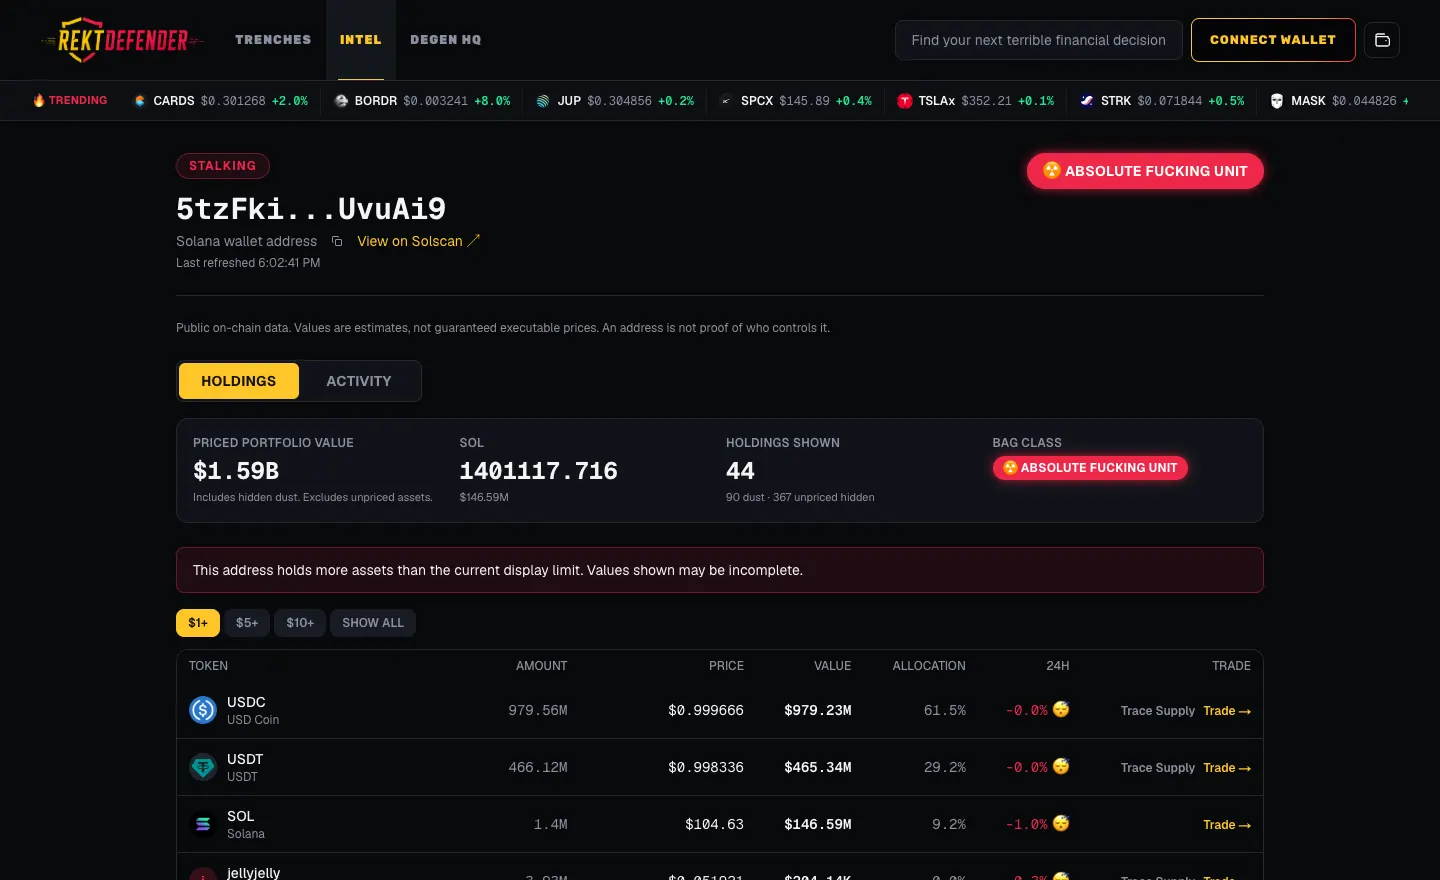Open the DEGEN HQ nav item
Viewport: 1440px width, 880px height.
446,40
